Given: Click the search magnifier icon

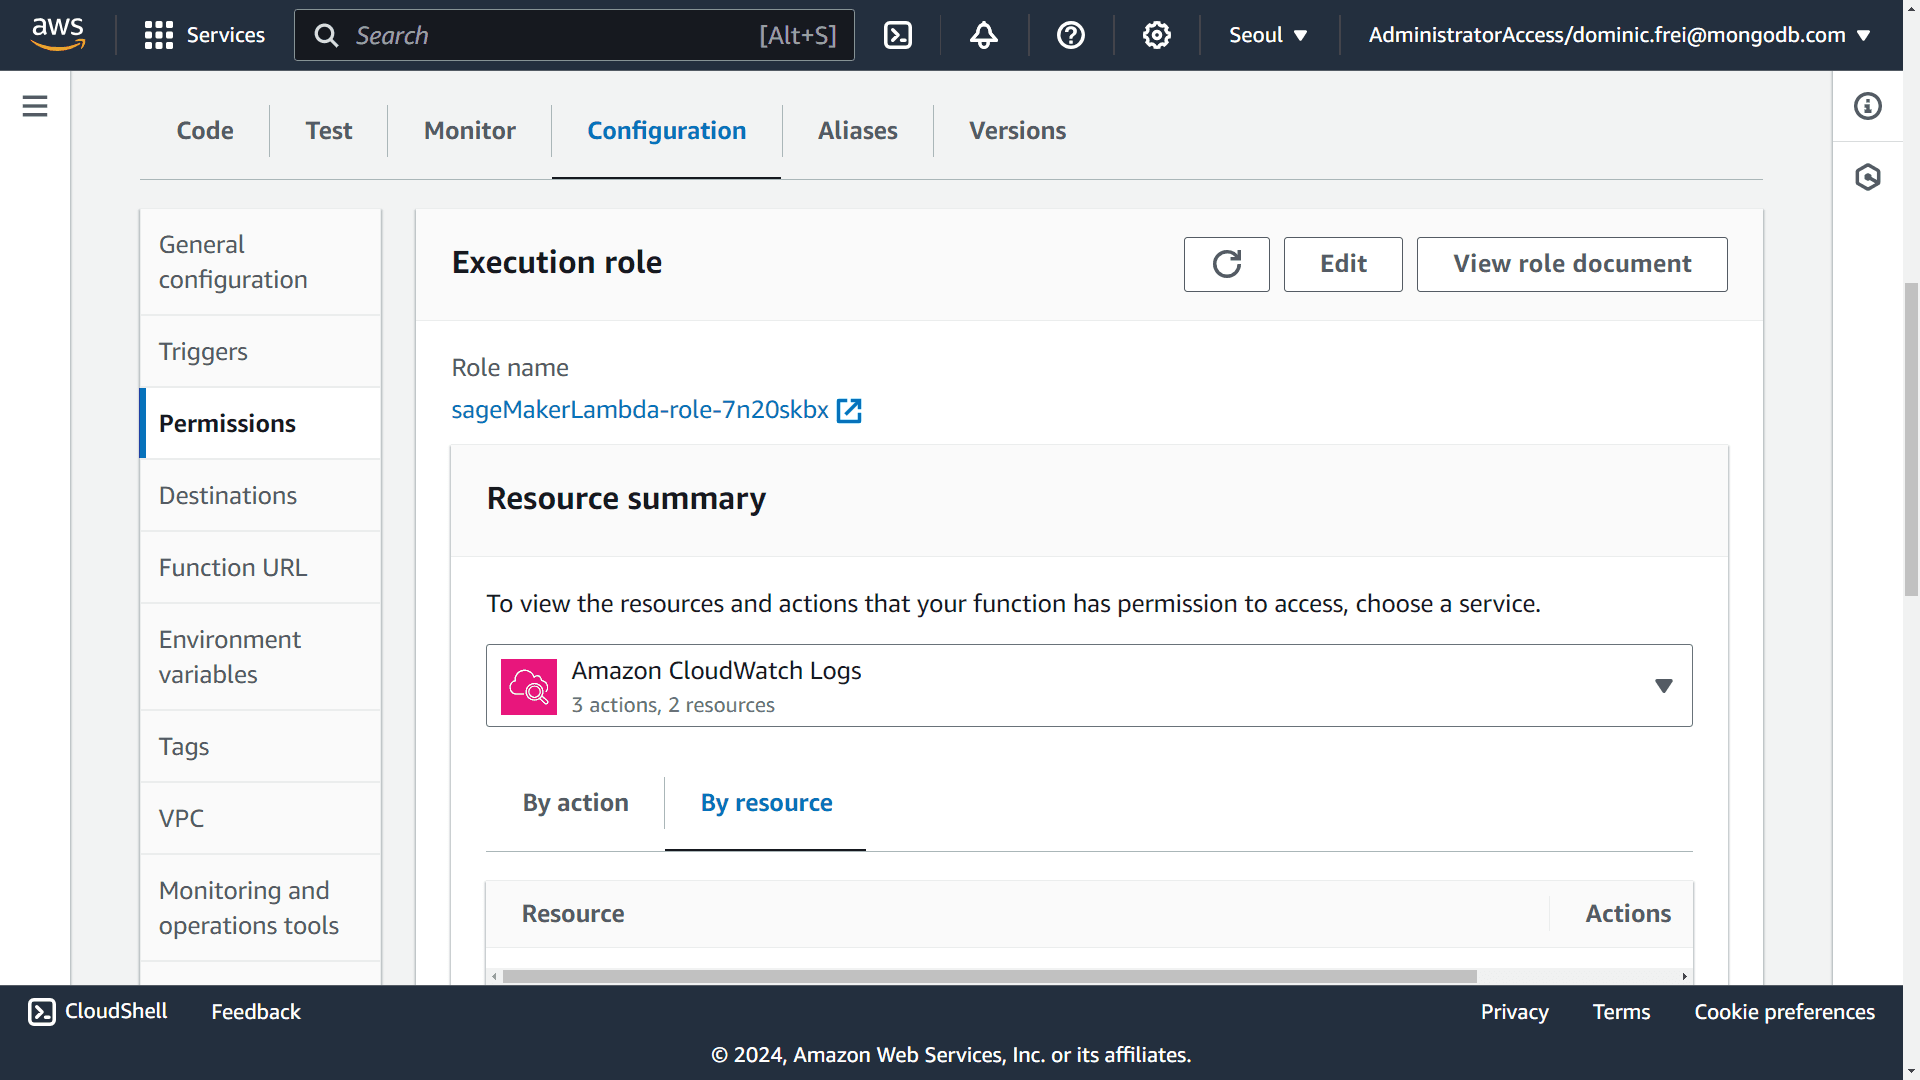Looking at the screenshot, I should pos(326,35).
